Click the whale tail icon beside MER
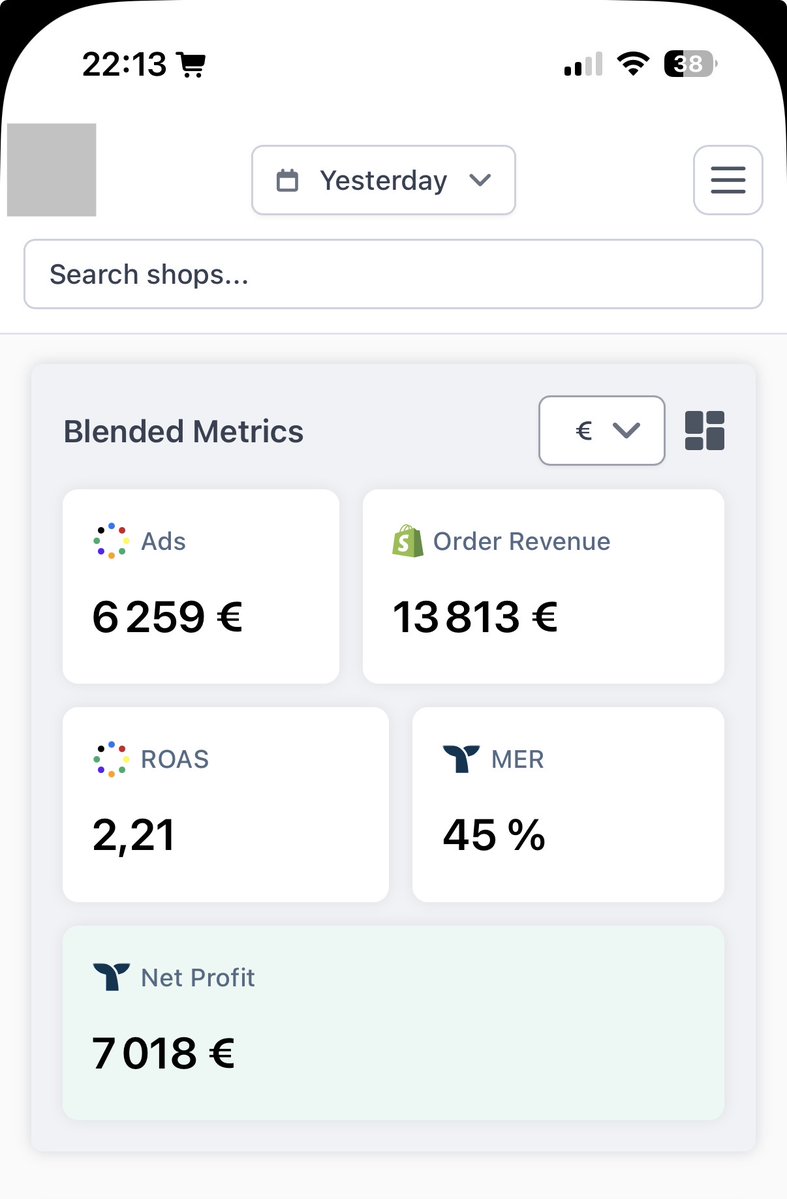 461,759
